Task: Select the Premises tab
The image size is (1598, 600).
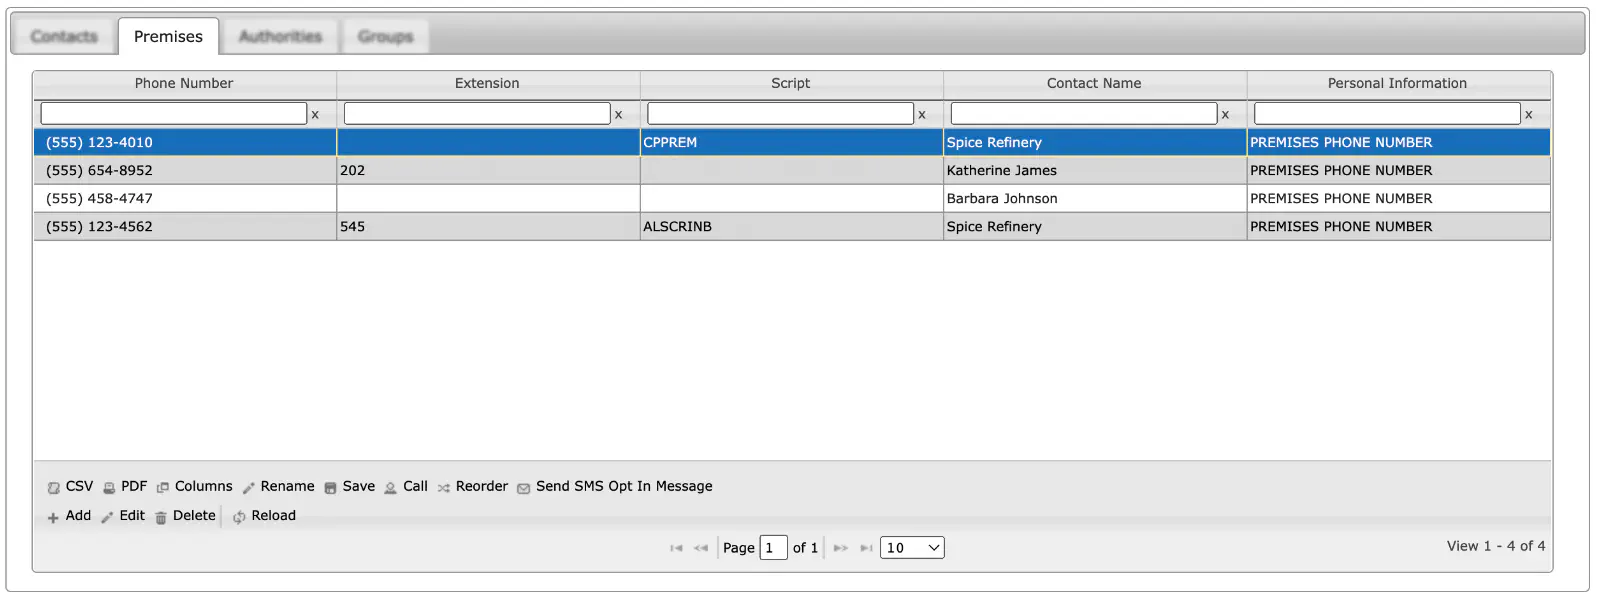Action: [168, 37]
